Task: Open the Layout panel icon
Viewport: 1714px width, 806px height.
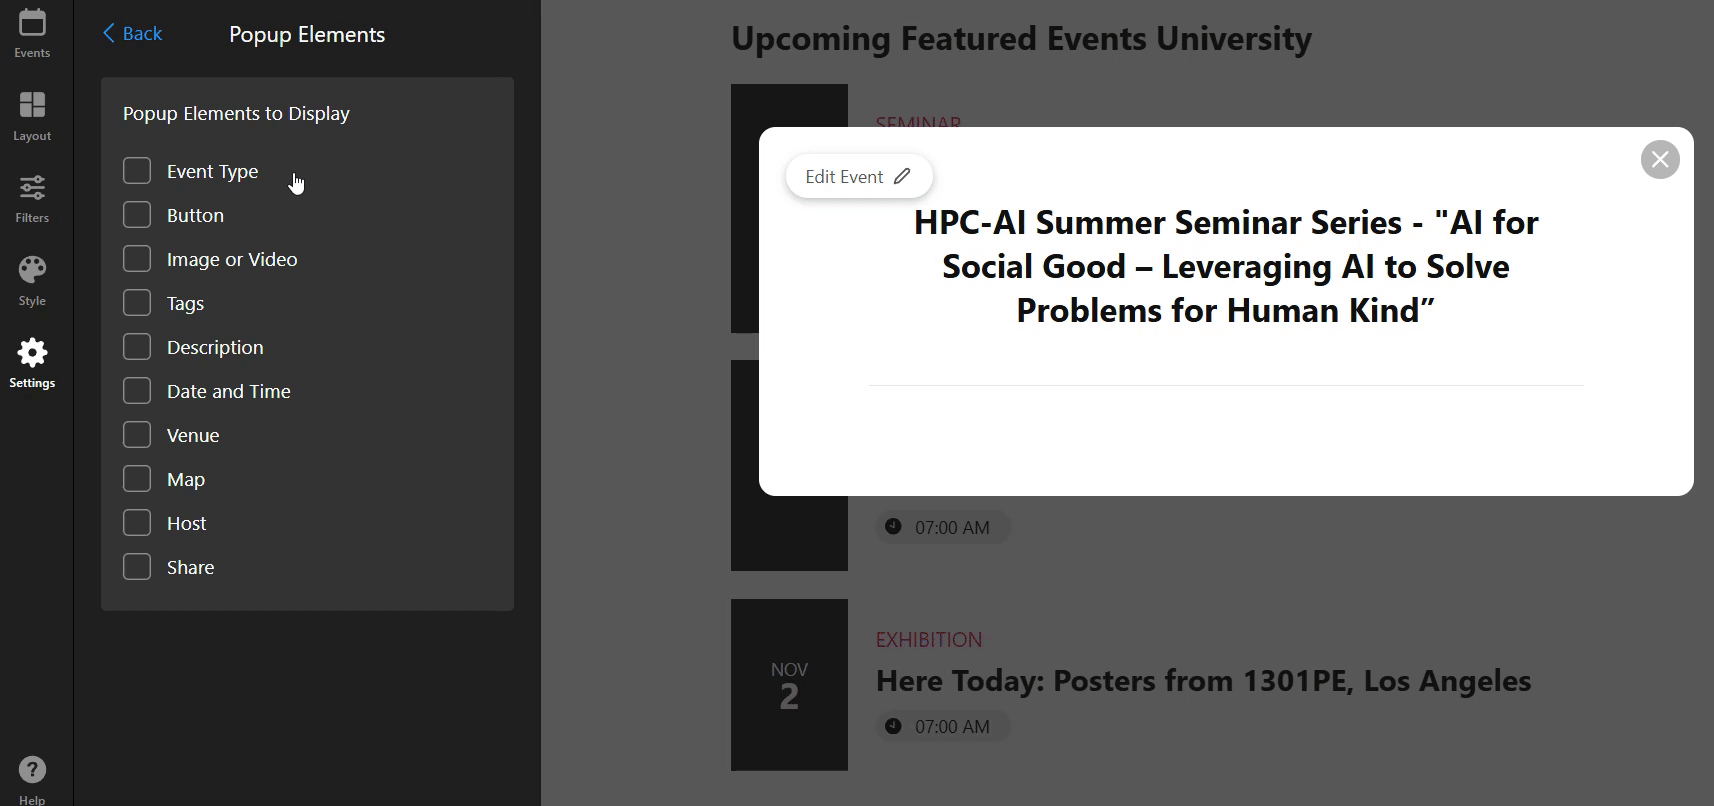Action: click(32, 106)
